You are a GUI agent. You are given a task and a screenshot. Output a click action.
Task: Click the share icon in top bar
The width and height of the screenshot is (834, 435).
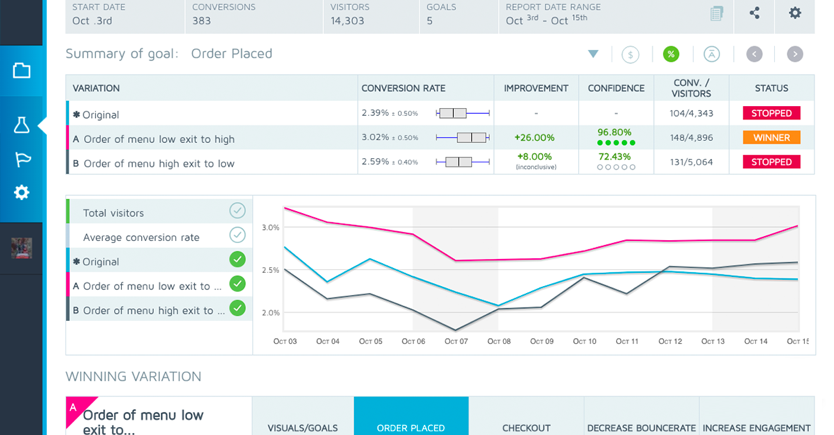[755, 13]
